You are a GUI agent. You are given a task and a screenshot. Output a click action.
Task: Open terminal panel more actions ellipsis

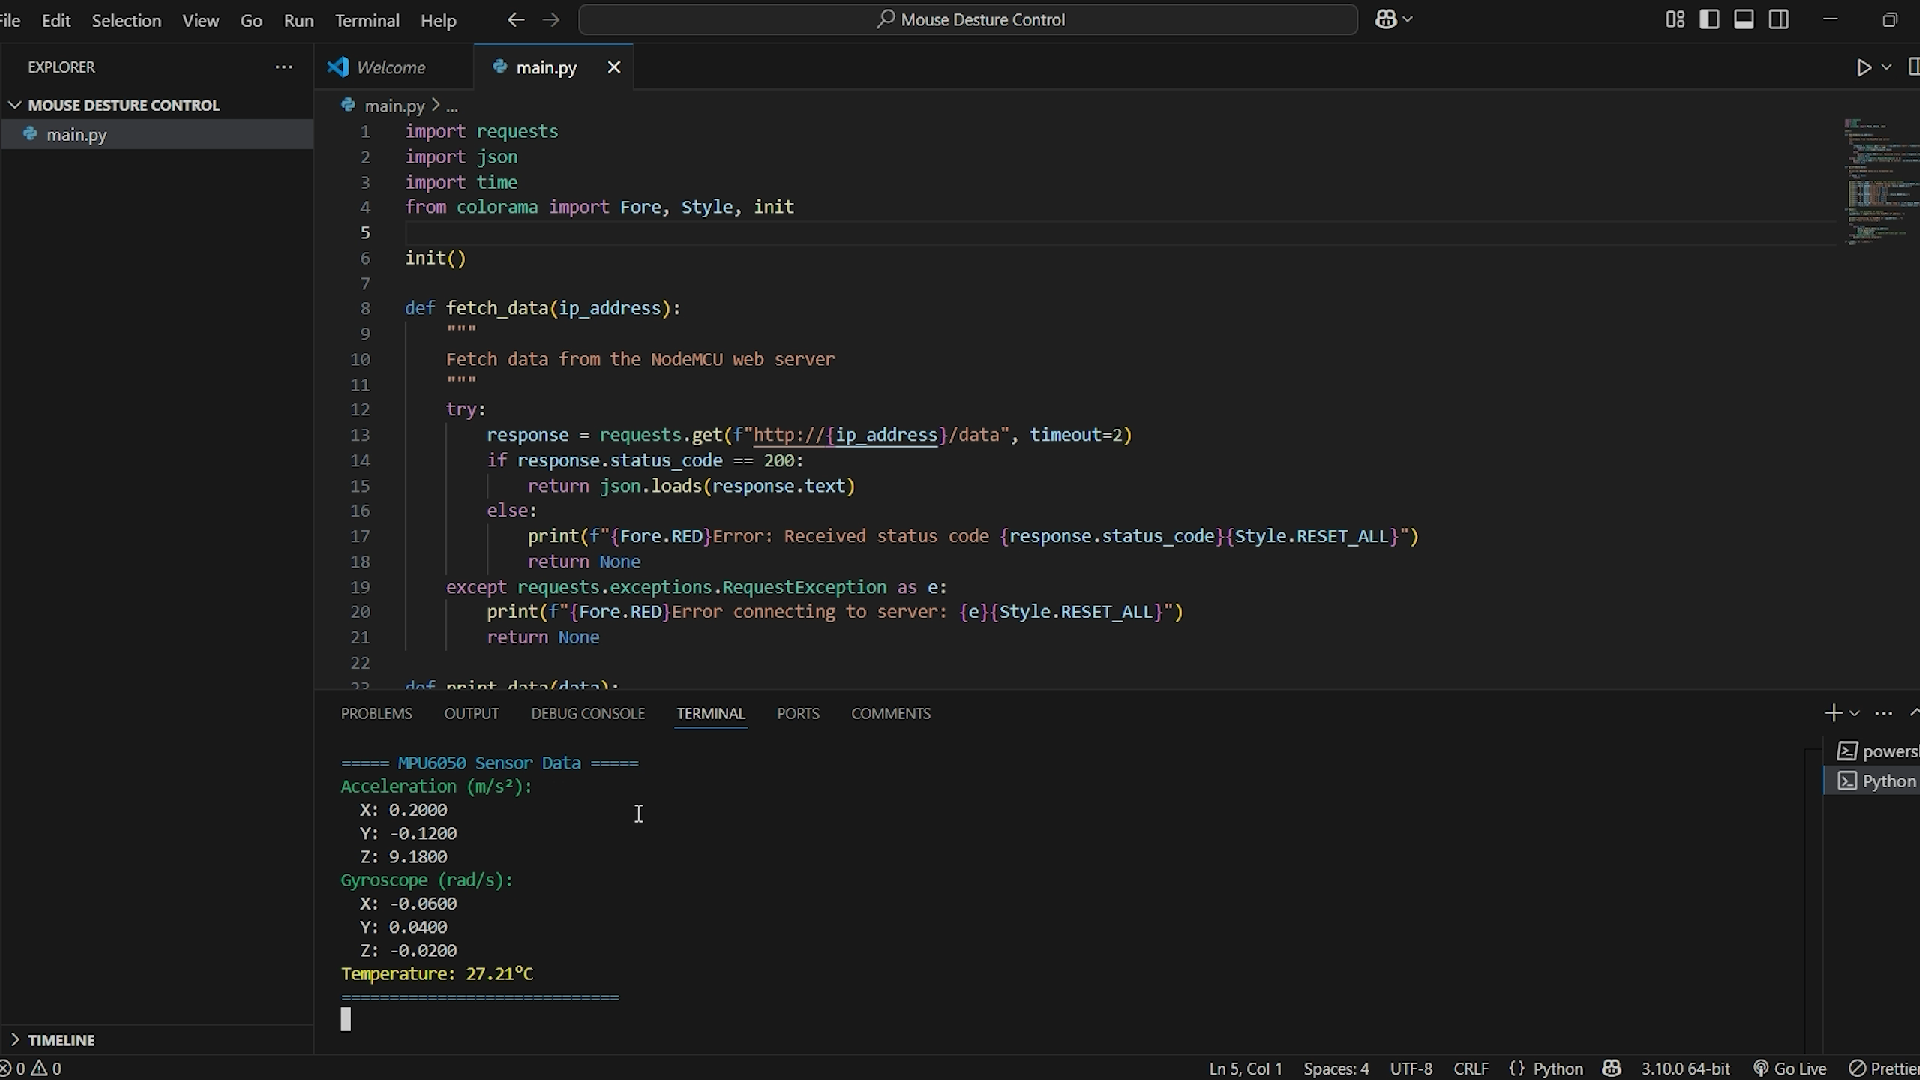(1884, 713)
